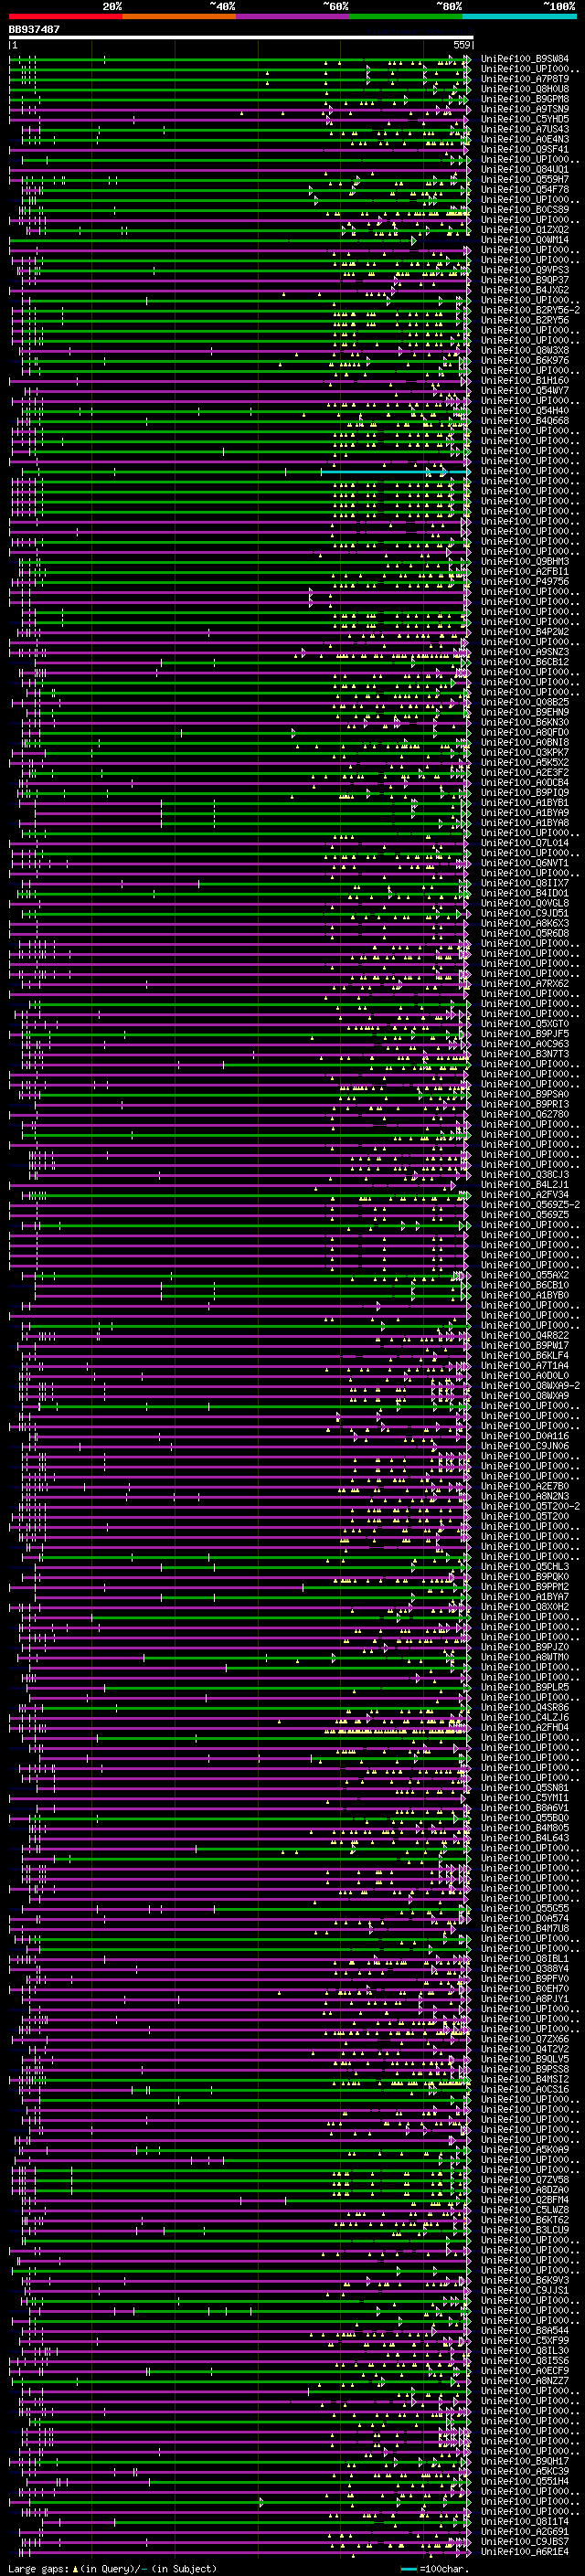Open isoform hit UniRef100_B2RY56-2
Image resolution: width=585 pixels, height=2576 pixels.
pyautogui.click(x=530, y=310)
